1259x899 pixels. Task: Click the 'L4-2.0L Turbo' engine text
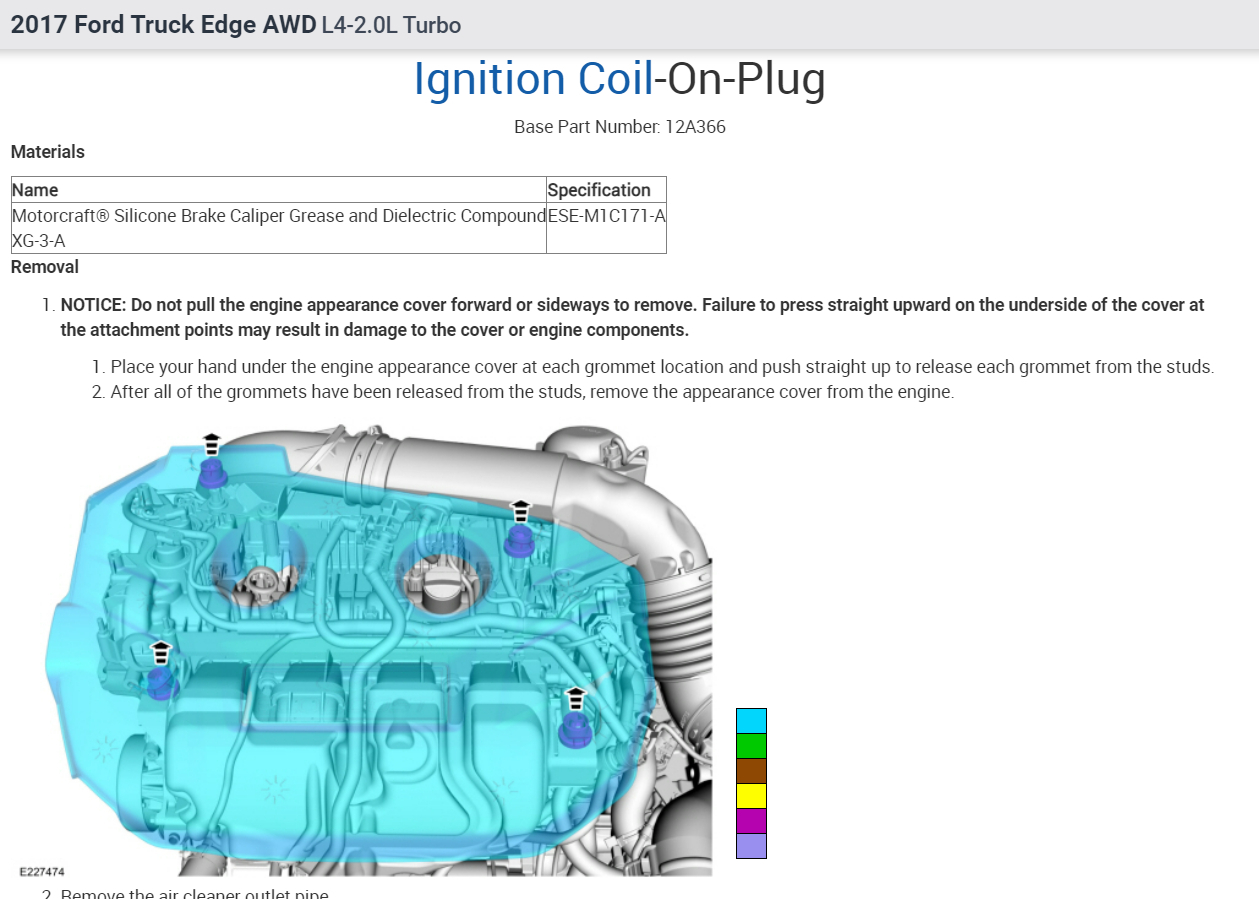coord(392,25)
